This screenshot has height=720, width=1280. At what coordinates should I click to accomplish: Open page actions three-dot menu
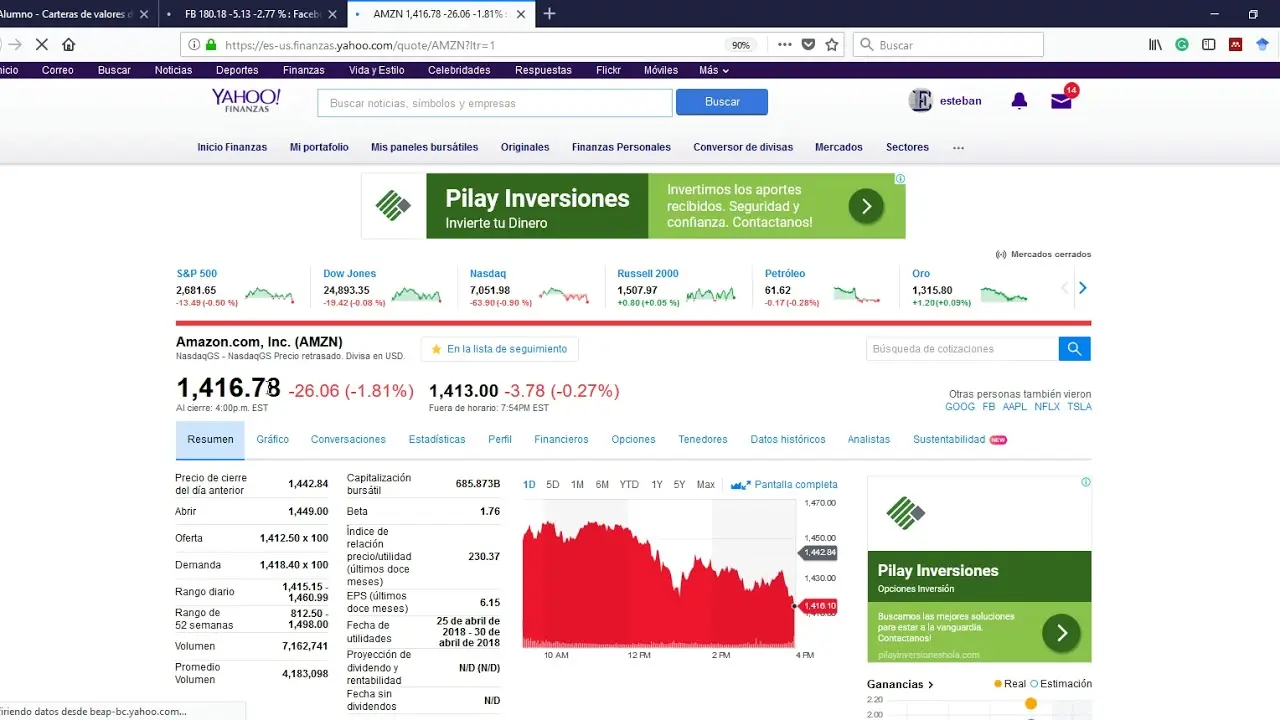pos(784,45)
